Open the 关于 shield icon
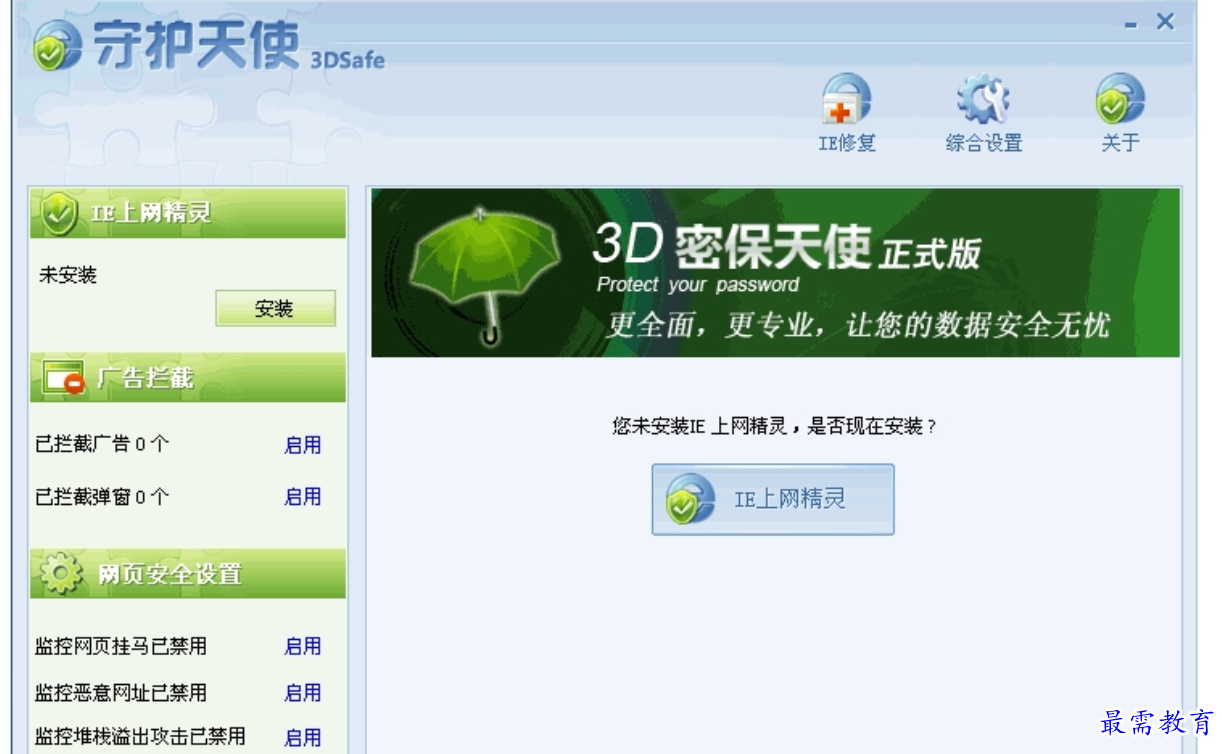The image size is (1222, 754). pos(1120,100)
